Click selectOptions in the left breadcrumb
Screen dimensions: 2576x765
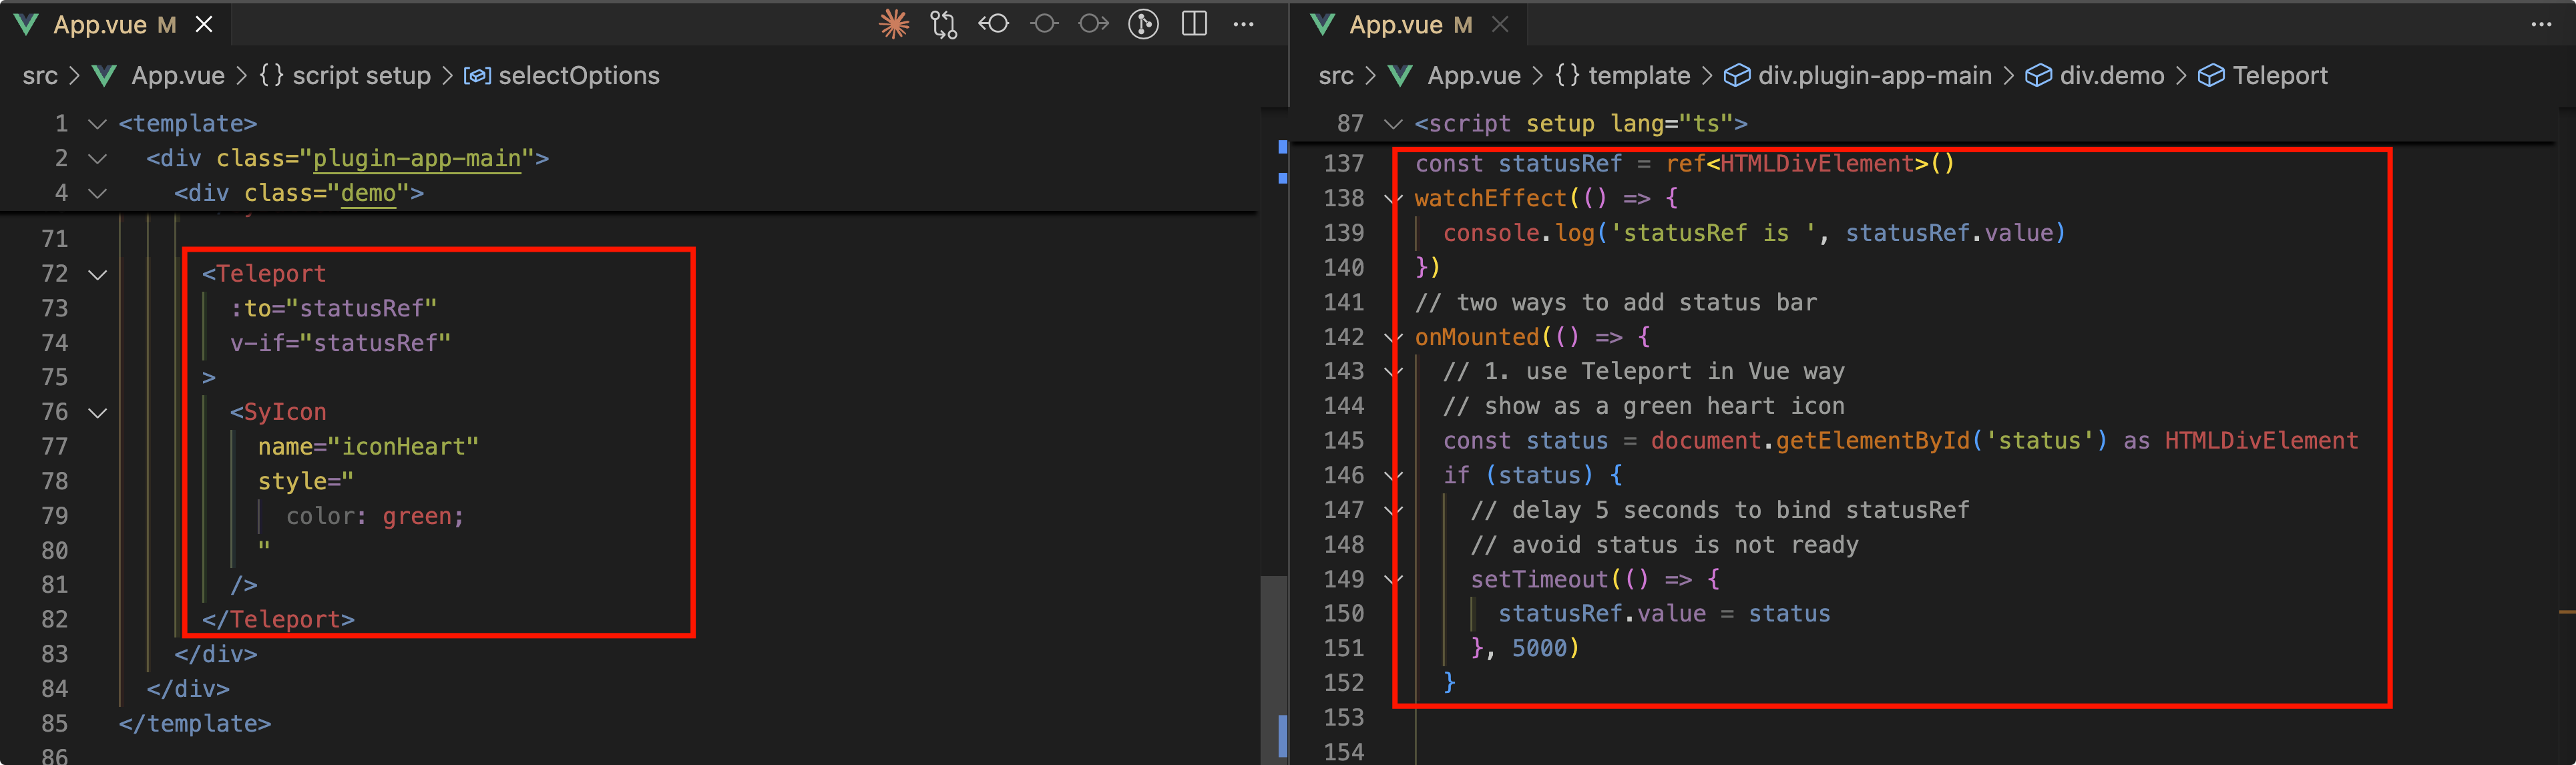pyautogui.click(x=578, y=76)
